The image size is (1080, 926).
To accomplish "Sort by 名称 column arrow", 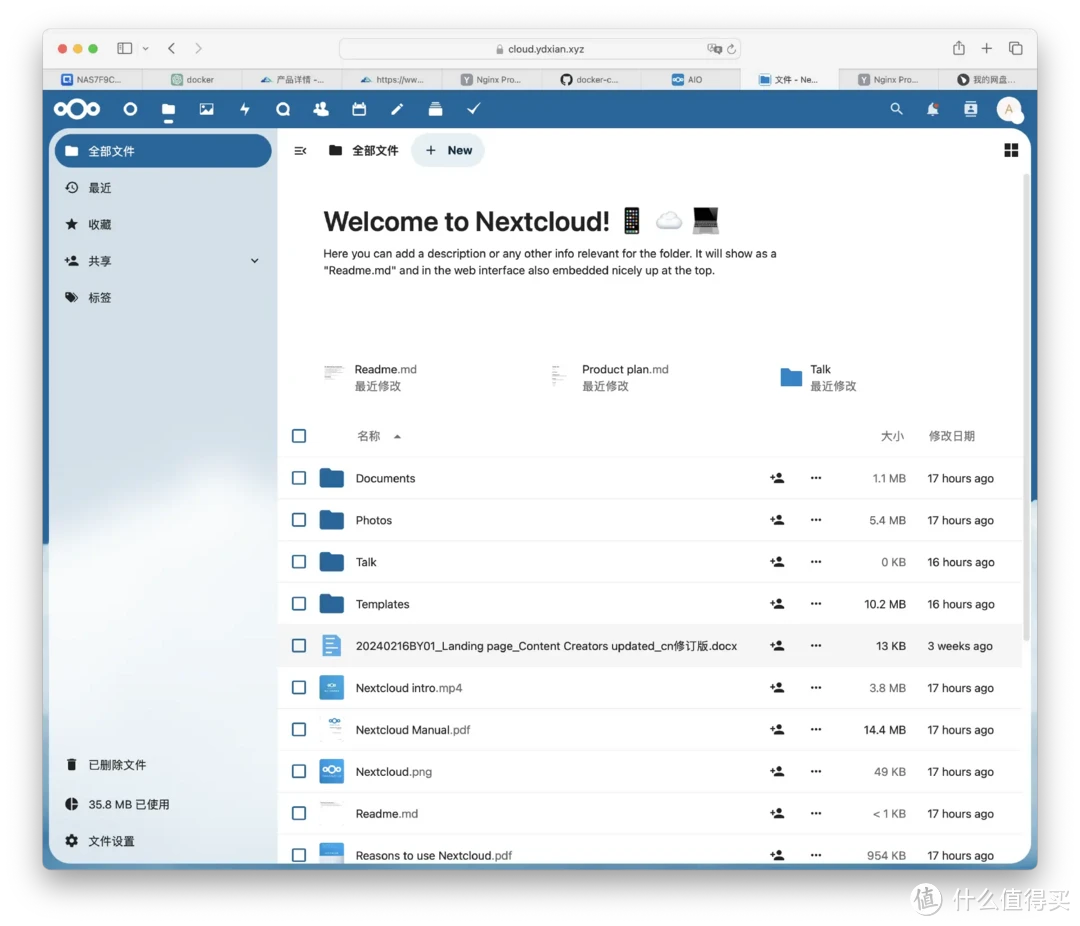I will coord(397,437).
